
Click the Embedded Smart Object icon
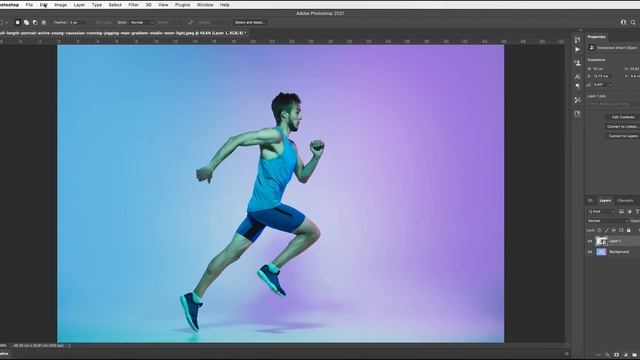[592, 48]
